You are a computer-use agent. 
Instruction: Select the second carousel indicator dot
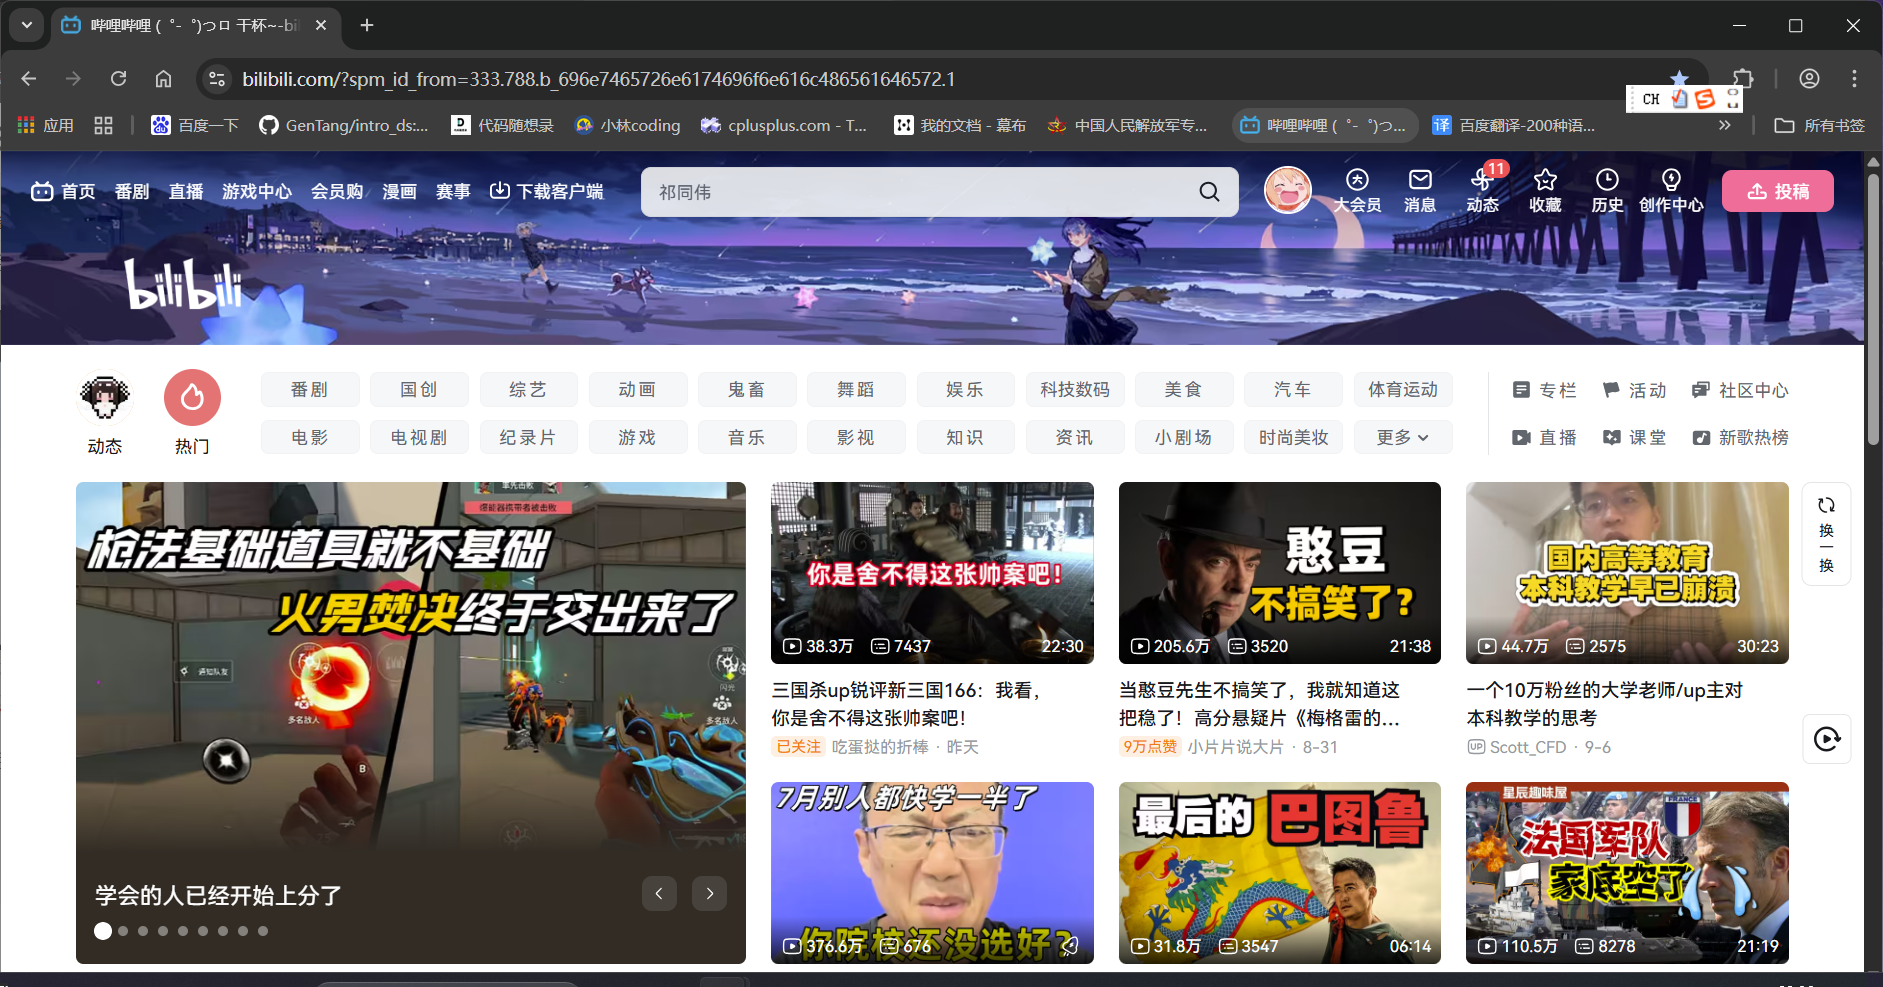[123, 930]
